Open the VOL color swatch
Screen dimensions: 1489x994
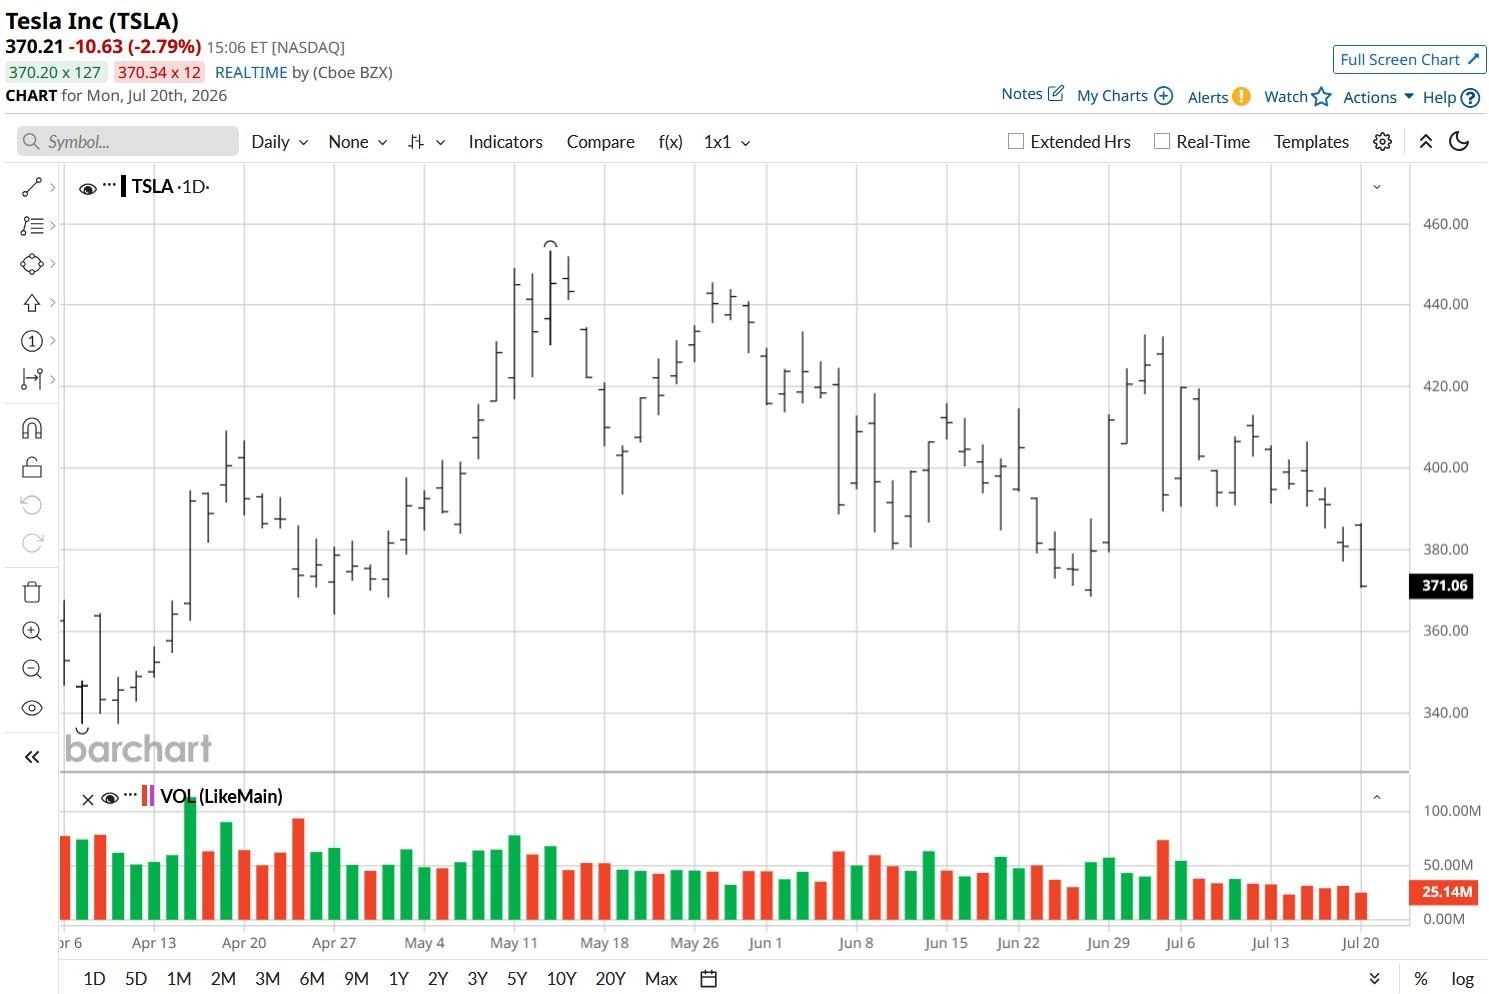pos(149,796)
